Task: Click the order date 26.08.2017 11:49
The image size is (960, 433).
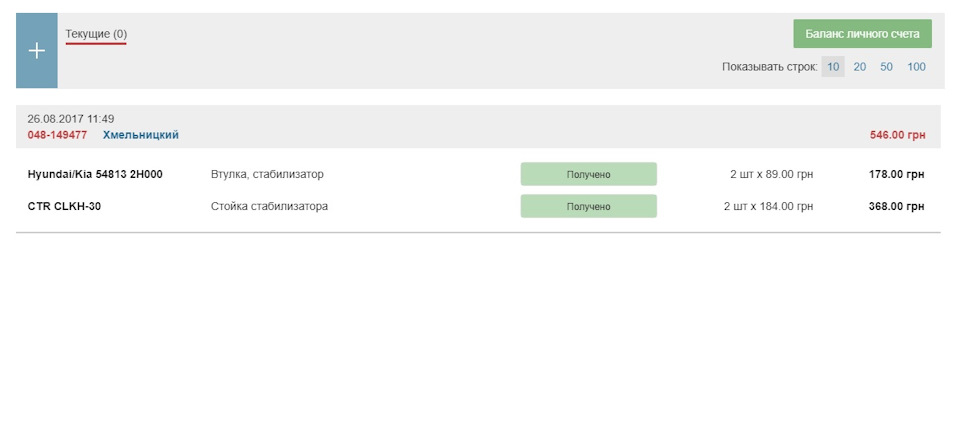Action: 70,119
